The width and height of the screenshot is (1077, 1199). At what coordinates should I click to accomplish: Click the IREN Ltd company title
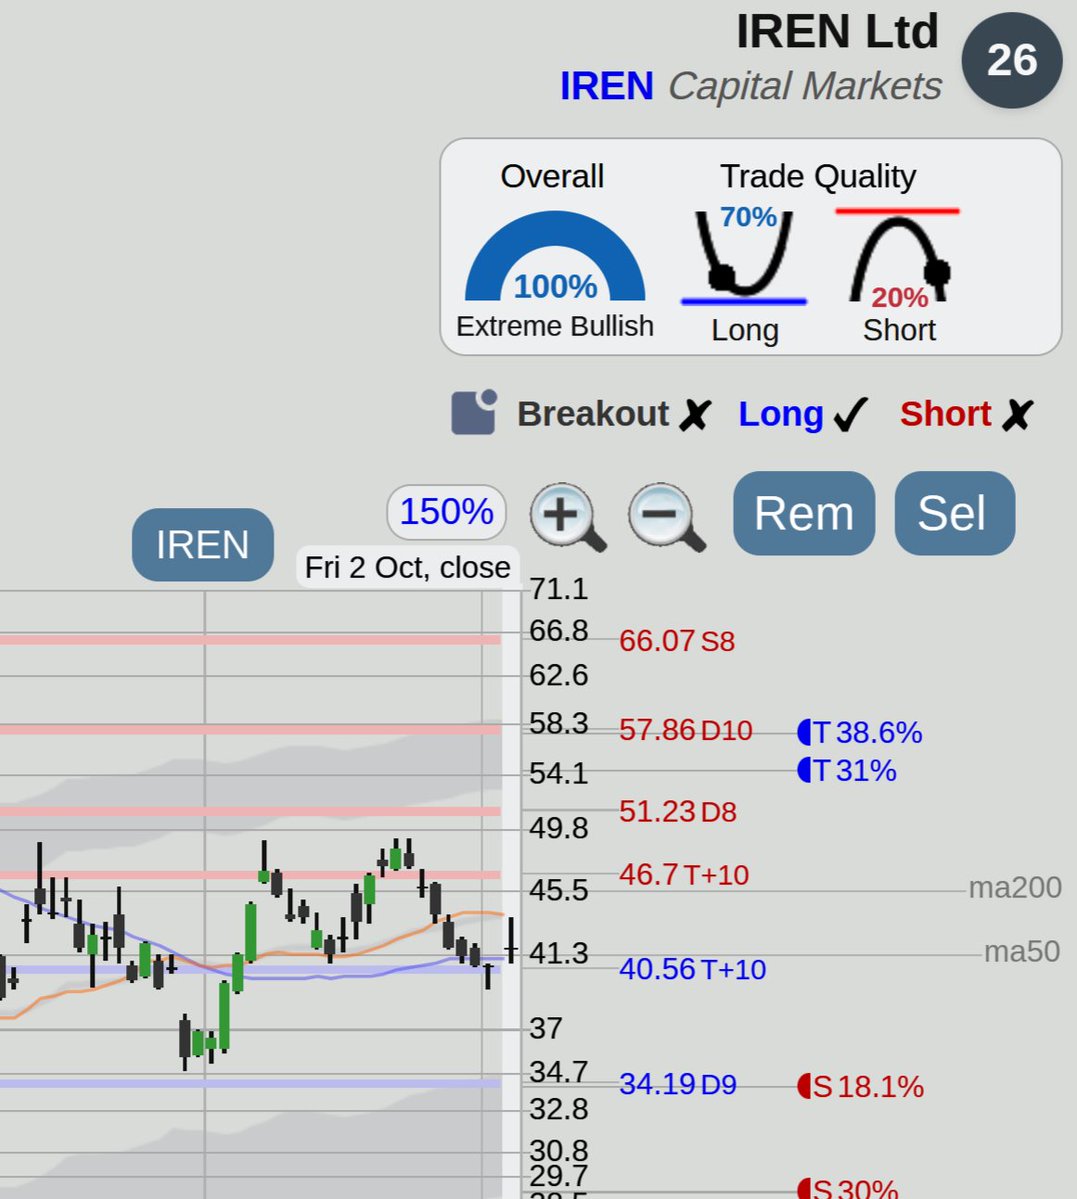click(837, 31)
